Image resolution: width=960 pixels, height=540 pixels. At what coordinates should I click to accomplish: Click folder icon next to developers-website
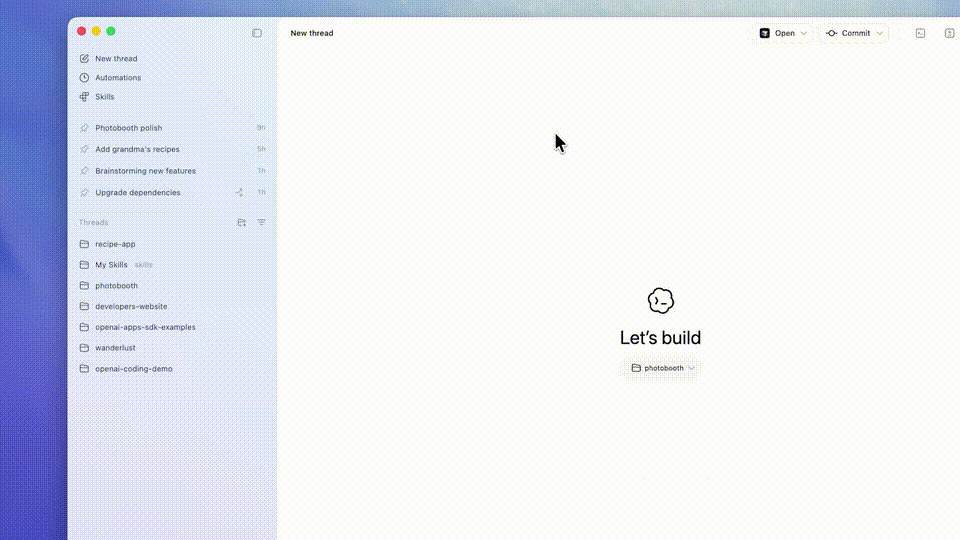[84, 306]
